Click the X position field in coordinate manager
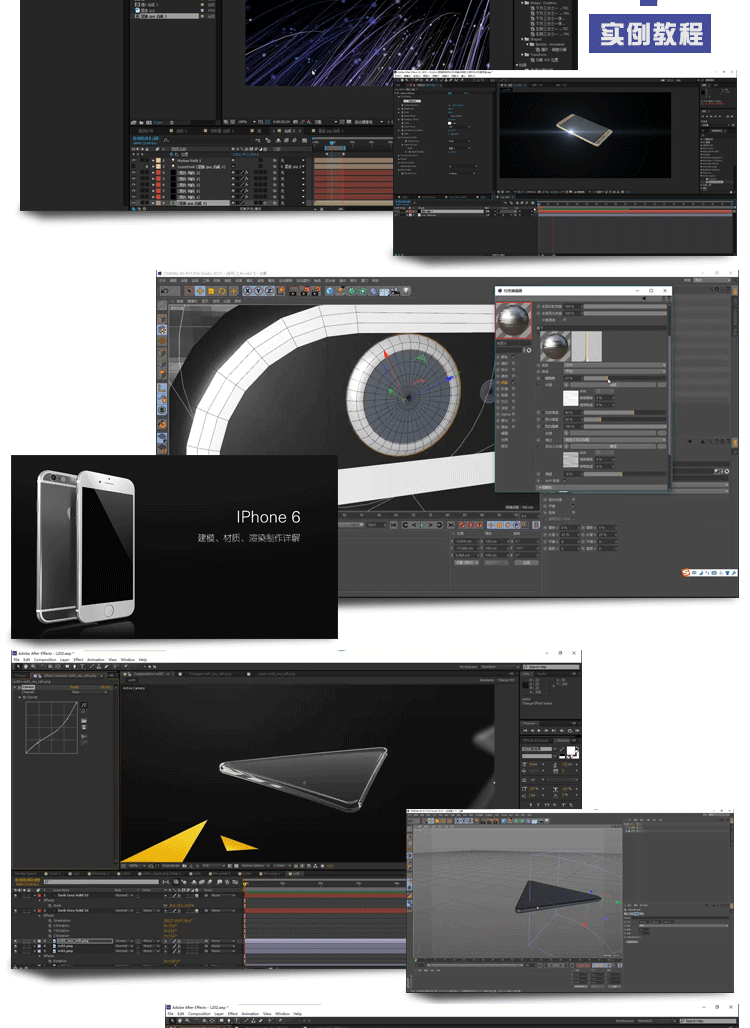This screenshot has width=750, height=1028. [x=466, y=541]
